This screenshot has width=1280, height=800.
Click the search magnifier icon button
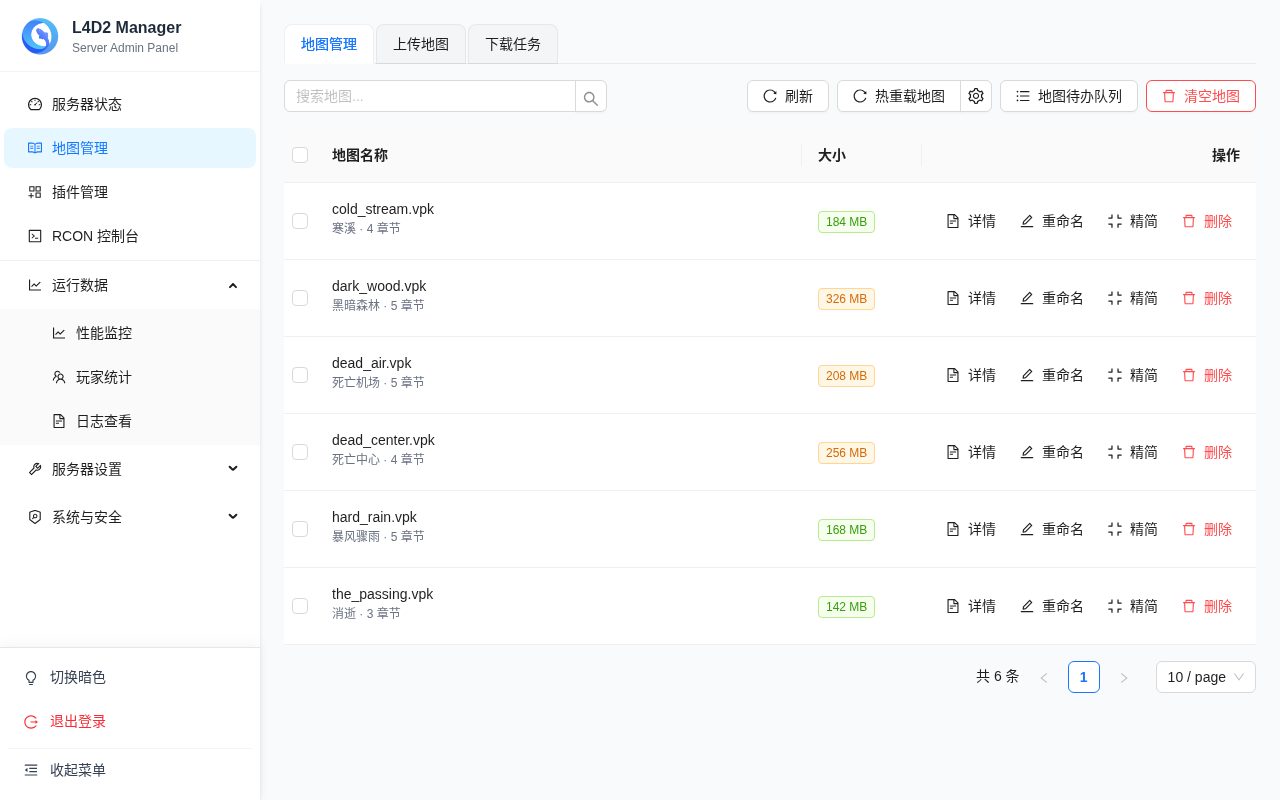pyautogui.click(x=591, y=97)
